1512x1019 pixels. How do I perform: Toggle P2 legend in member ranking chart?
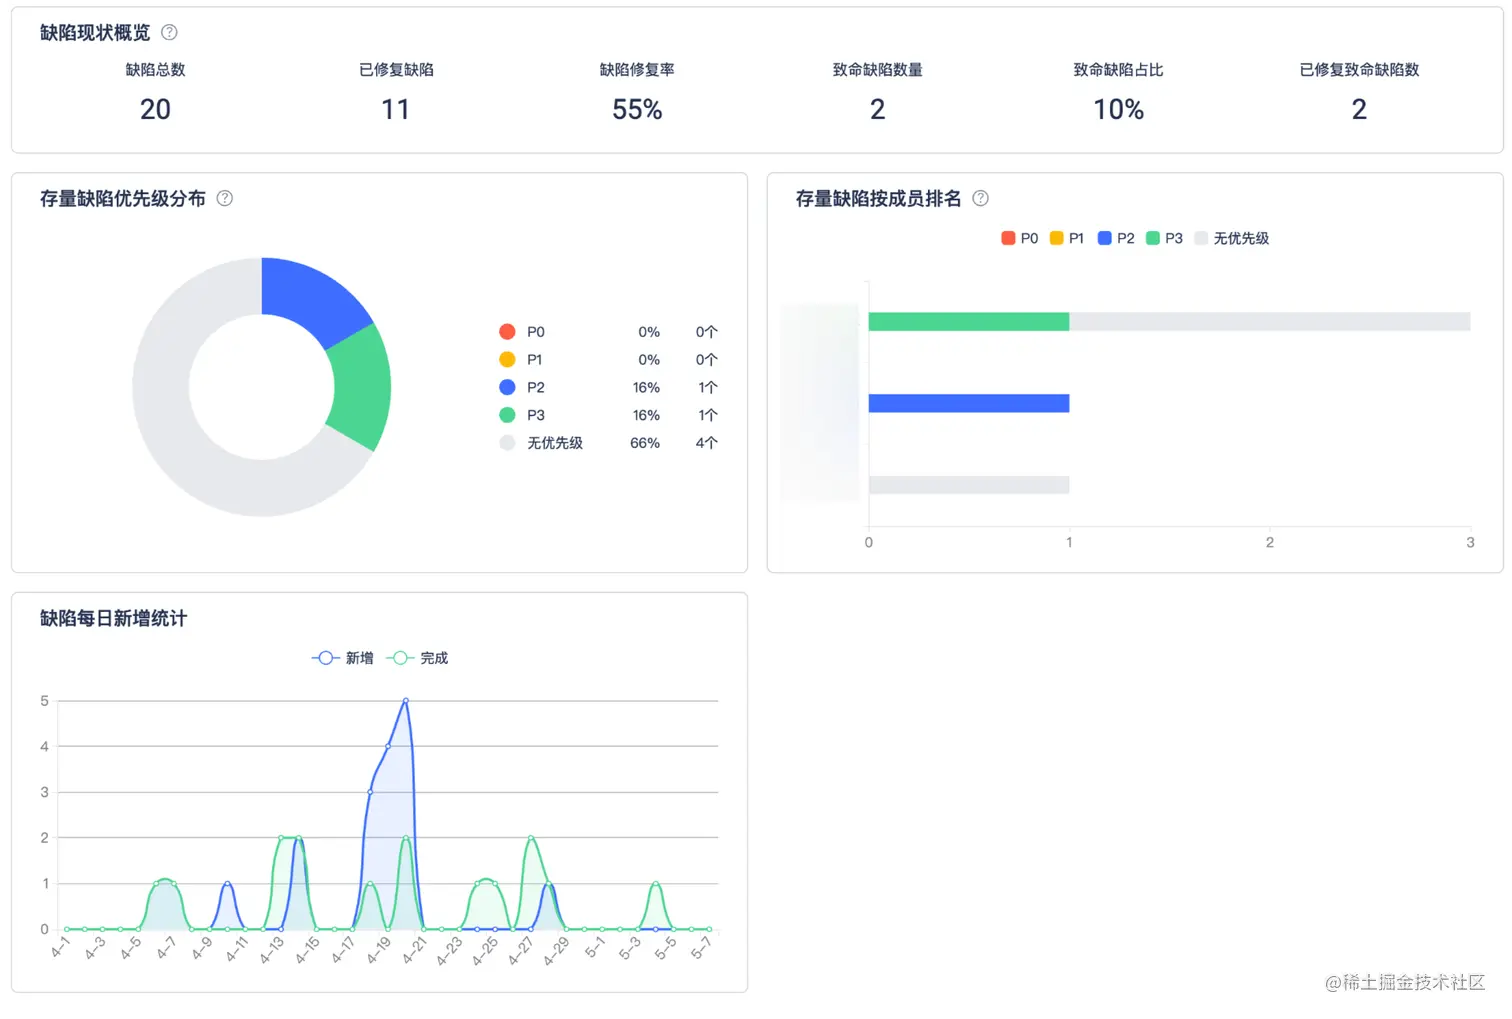pos(1116,238)
